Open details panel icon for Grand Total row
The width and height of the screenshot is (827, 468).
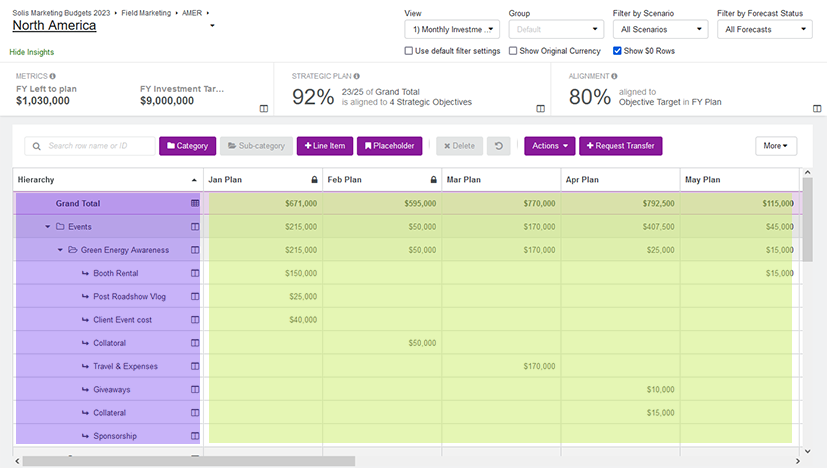tap(195, 203)
